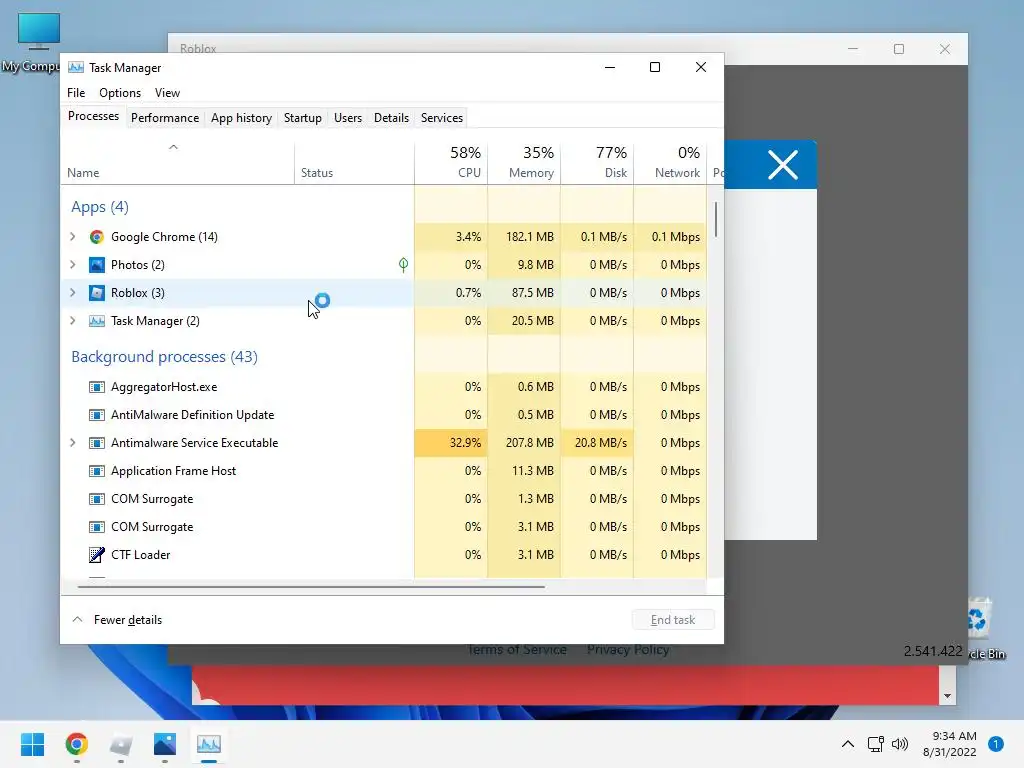This screenshot has height=768, width=1024.
Task: Click the Task Manager title bar icon
Action: (76, 67)
